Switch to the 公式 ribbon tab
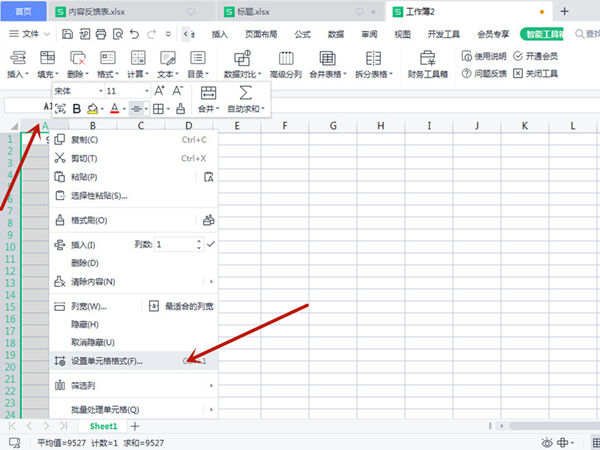Image resolution: width=600 pixels, height=450 pixels. (x=302, y=34)
